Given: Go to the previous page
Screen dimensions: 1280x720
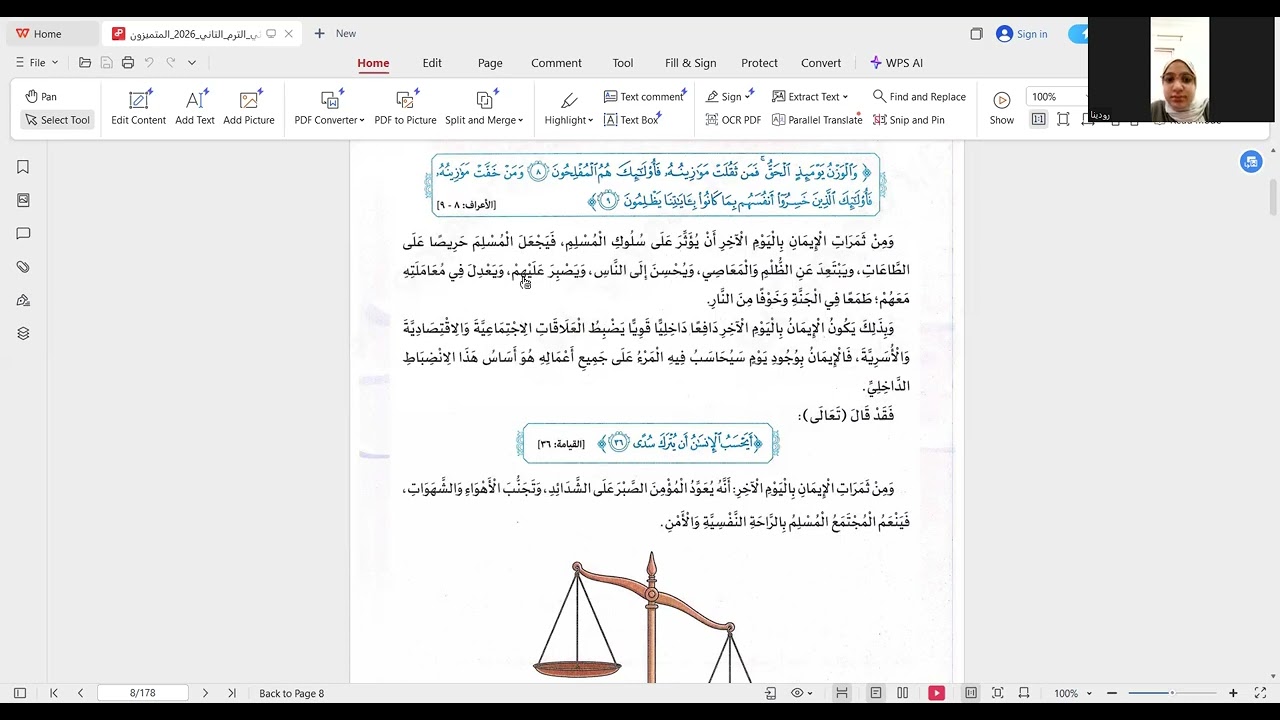Looking at the screenshot, I should pos(80,693).
